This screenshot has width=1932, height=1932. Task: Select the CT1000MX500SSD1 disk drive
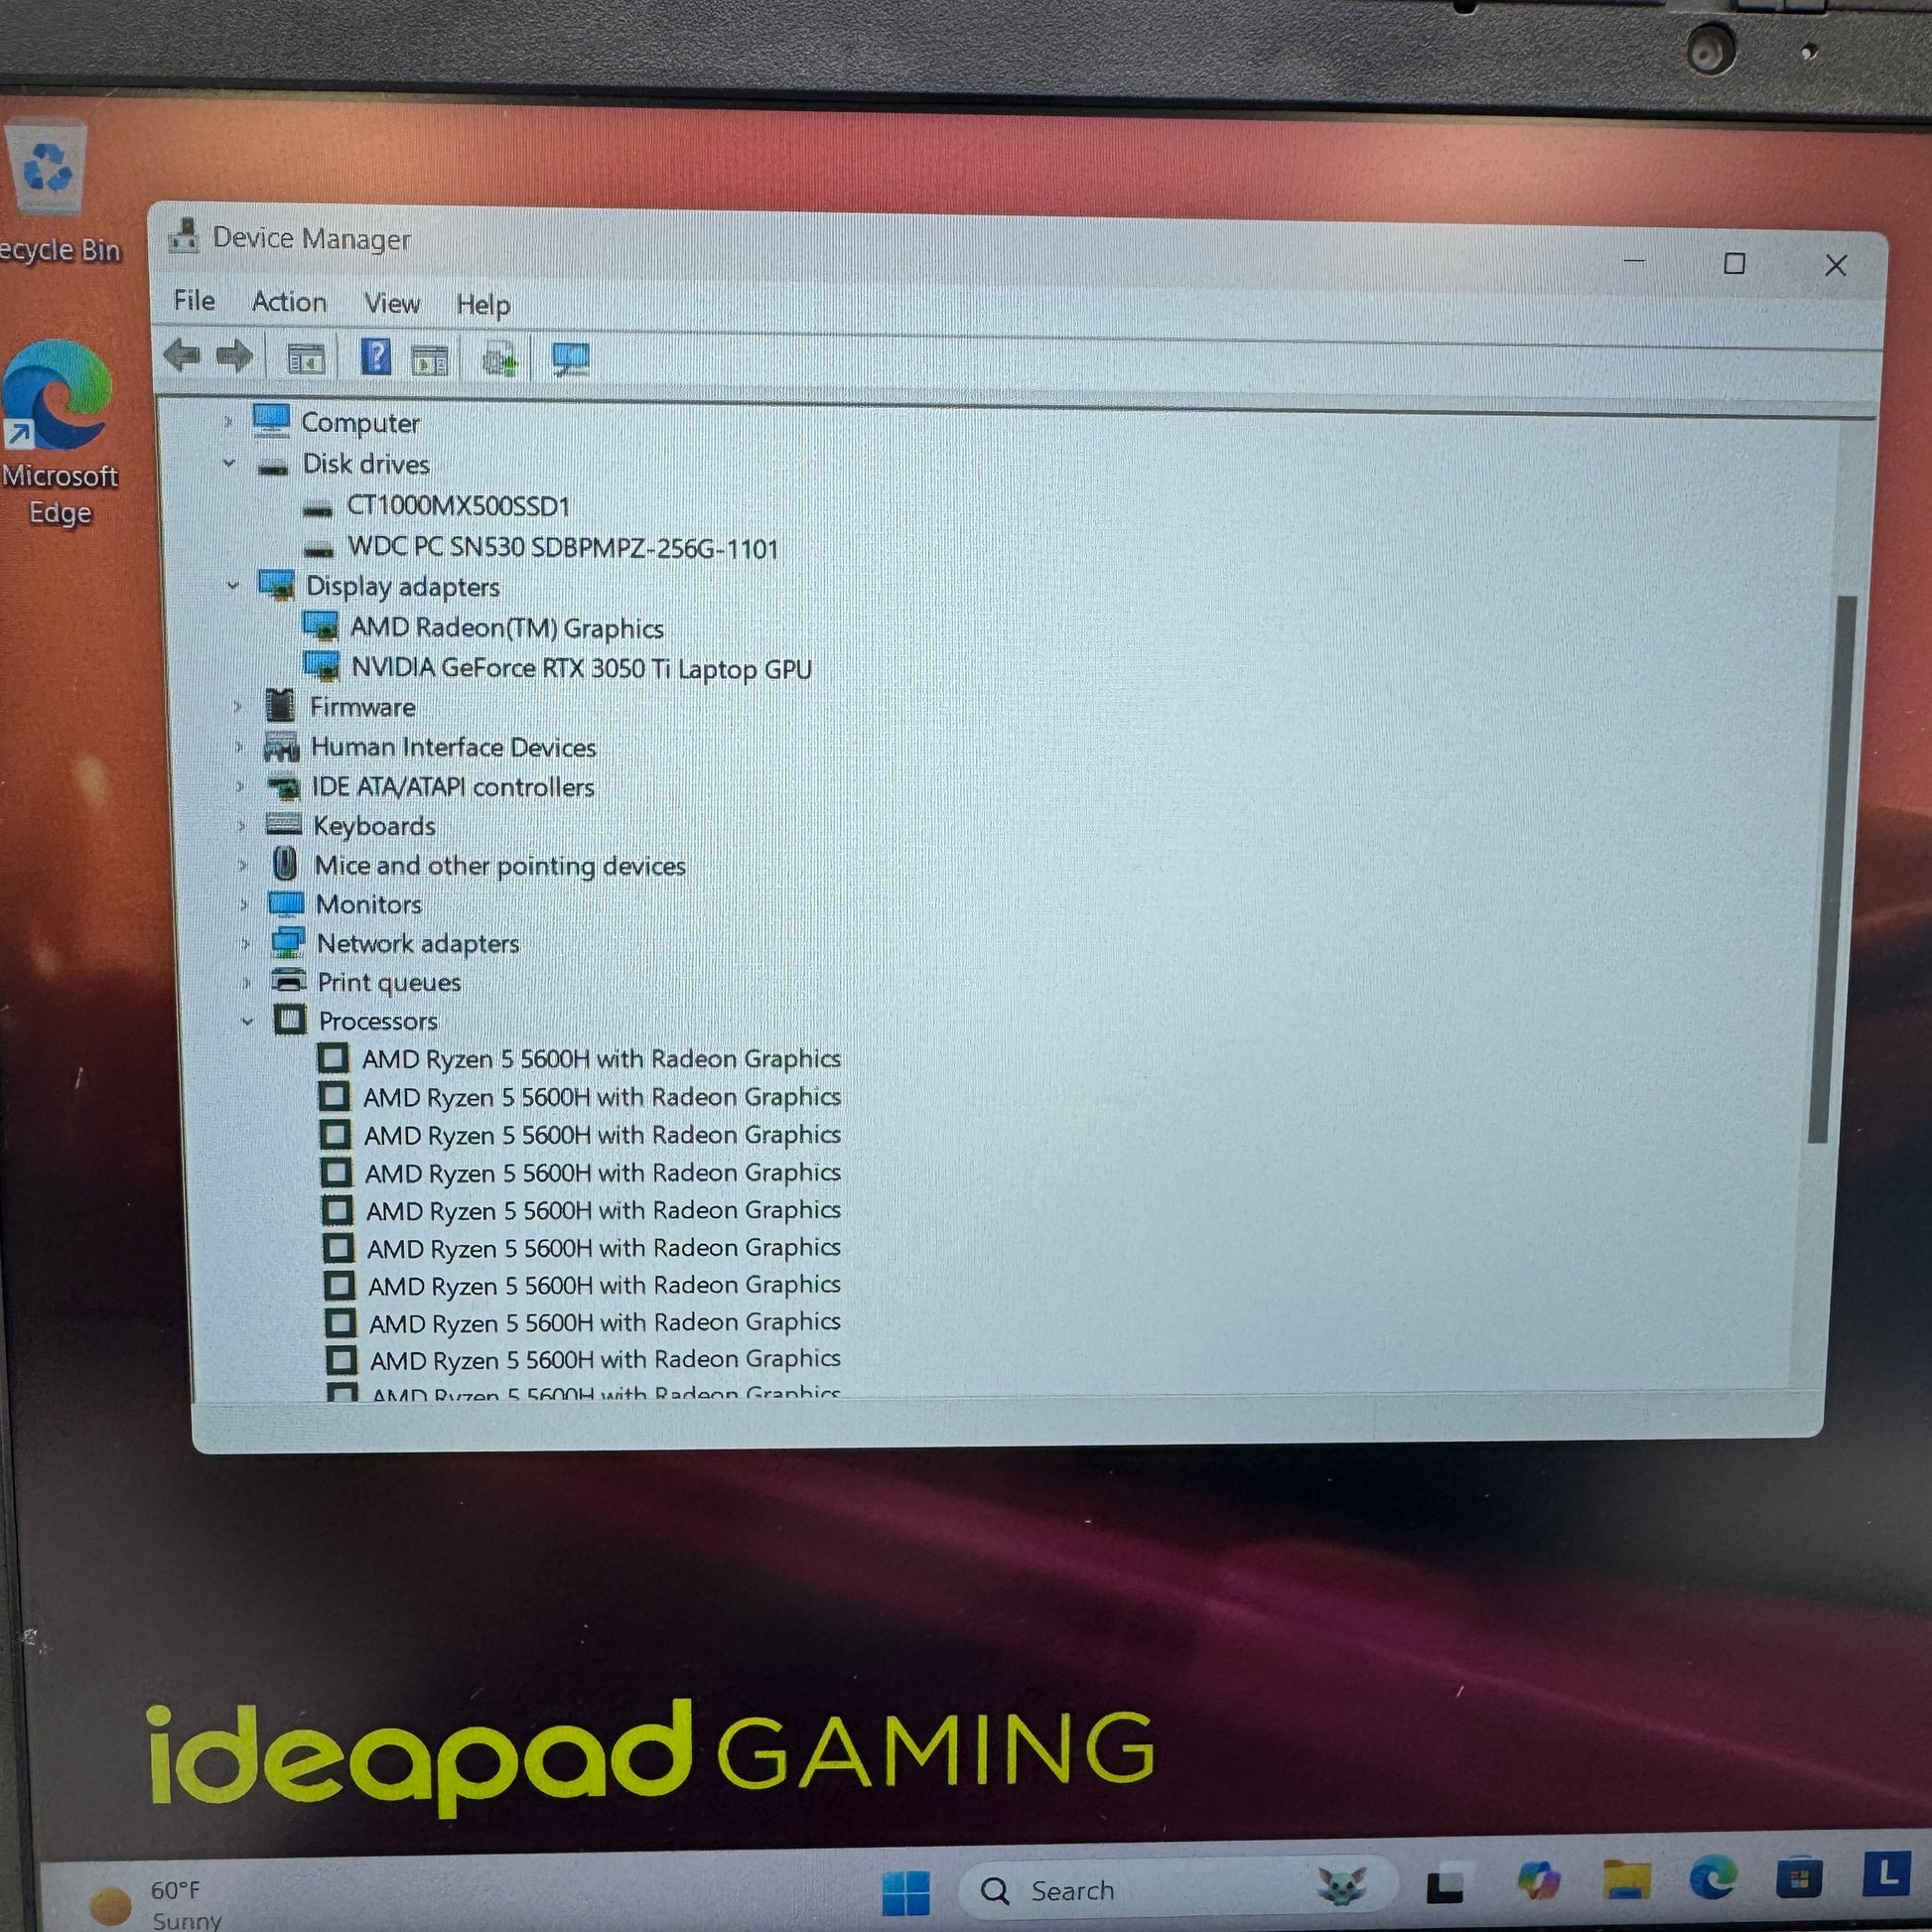coord(457,506)
